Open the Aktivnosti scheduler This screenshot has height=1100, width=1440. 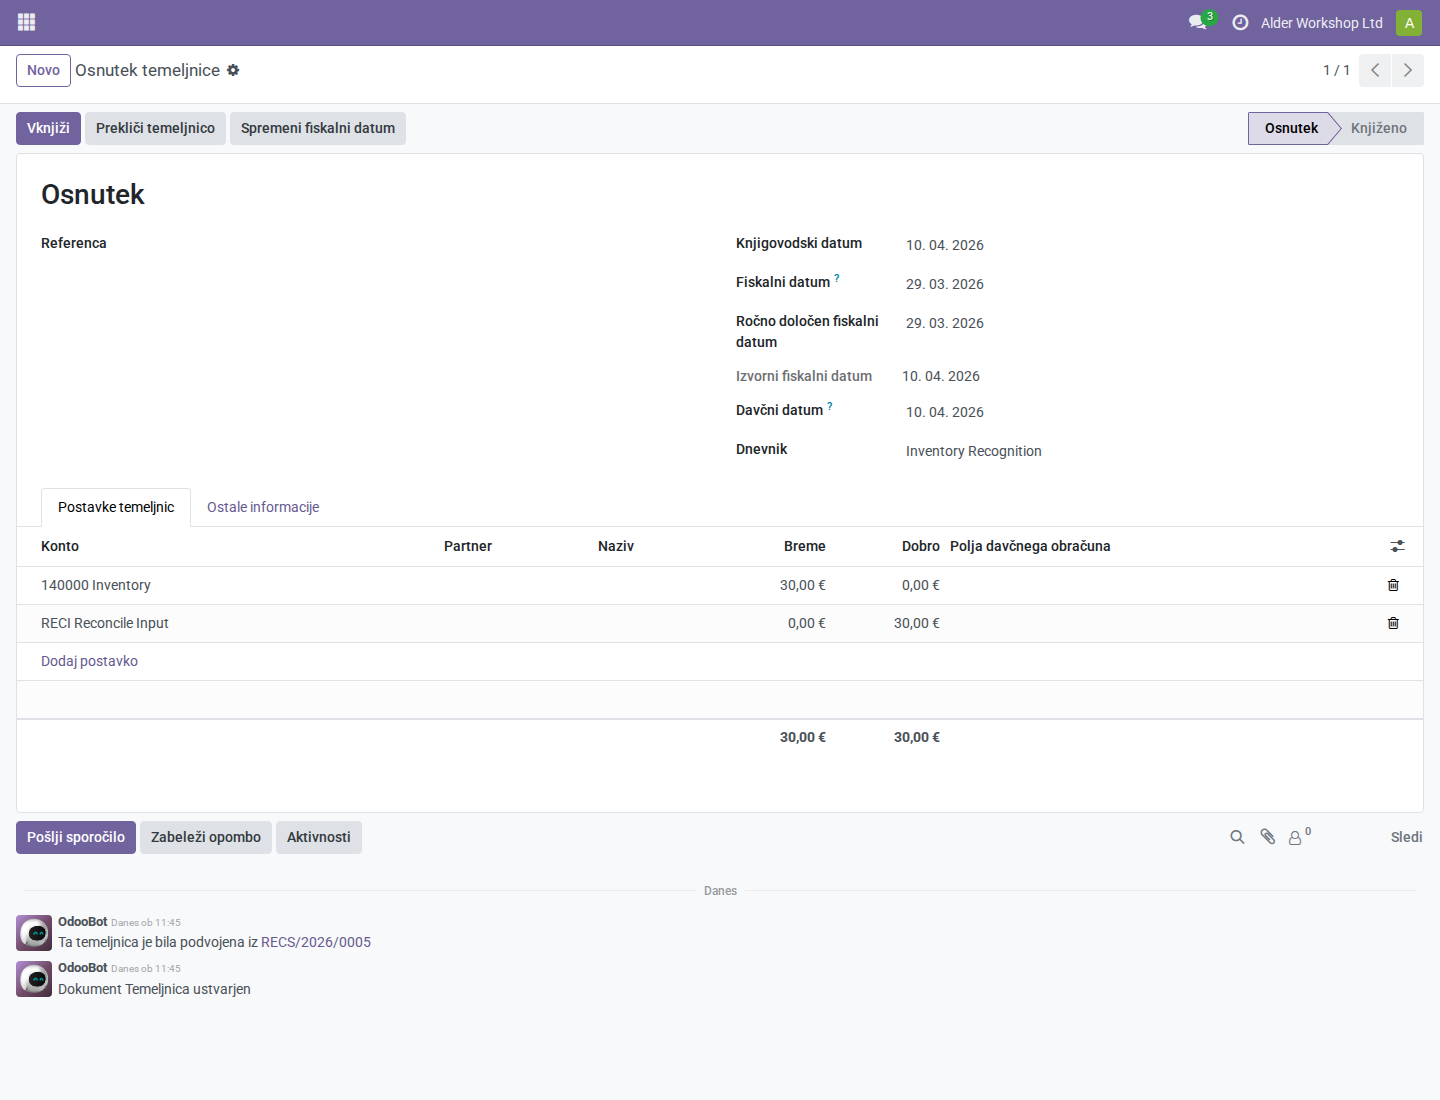[x=319, y=837]
